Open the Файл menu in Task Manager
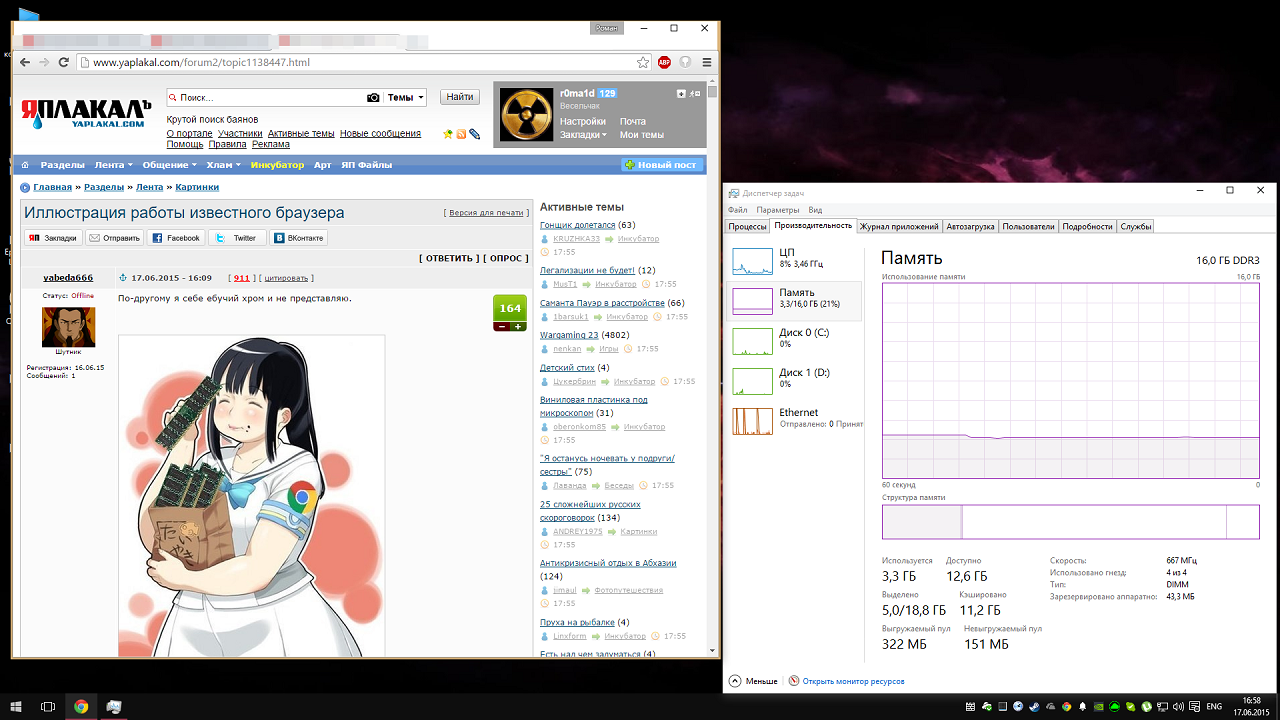The width and height of the screenshot is (1280, 720). [x=738, y=210]
